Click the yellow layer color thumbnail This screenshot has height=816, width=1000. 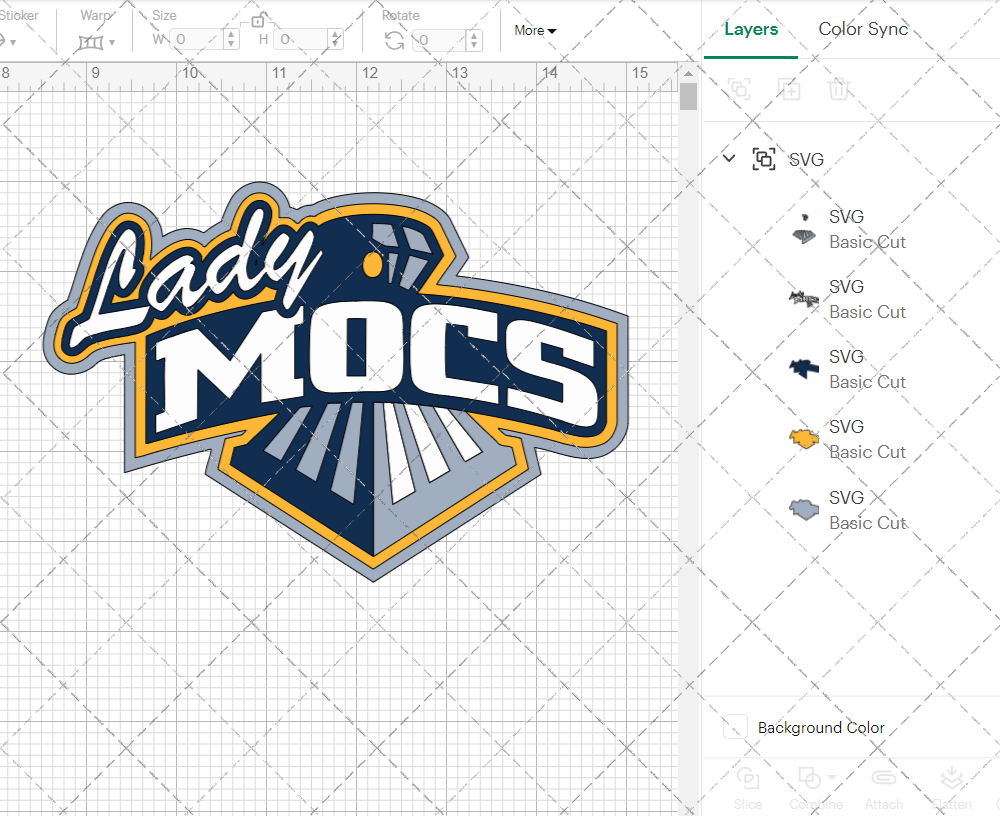[x=803, y=438]
